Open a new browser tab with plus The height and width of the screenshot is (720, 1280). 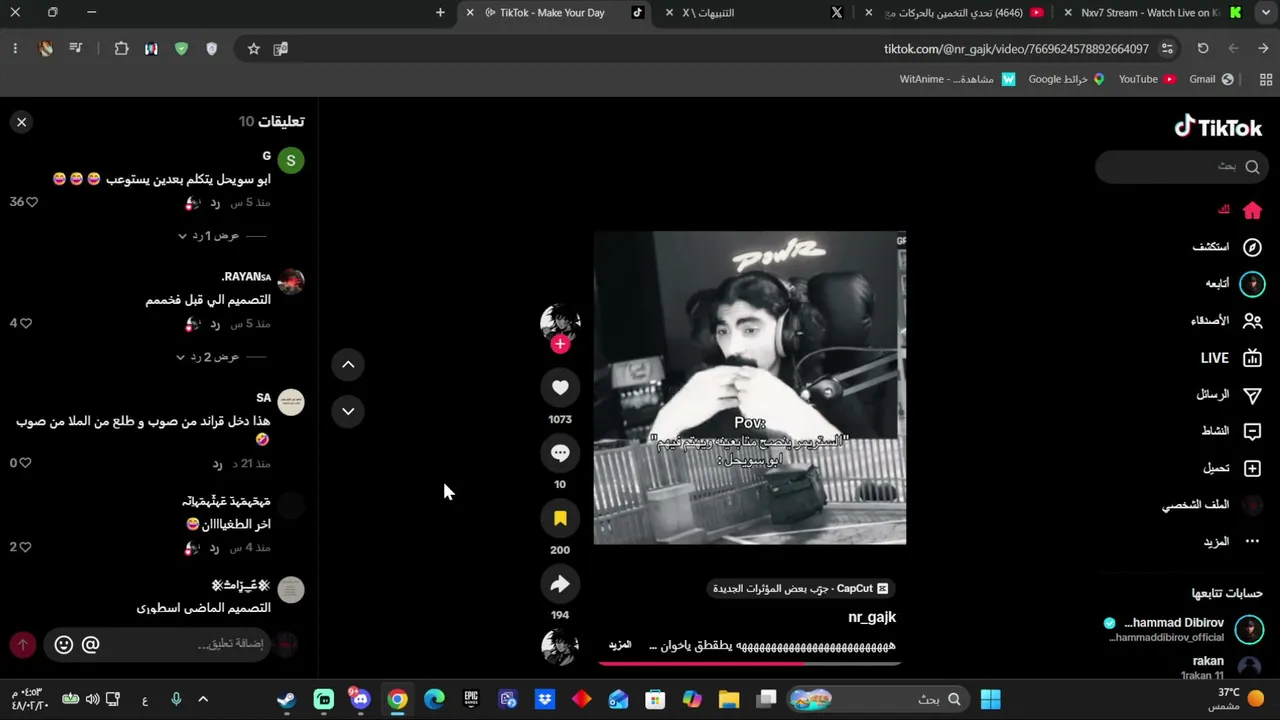[440, 13]
